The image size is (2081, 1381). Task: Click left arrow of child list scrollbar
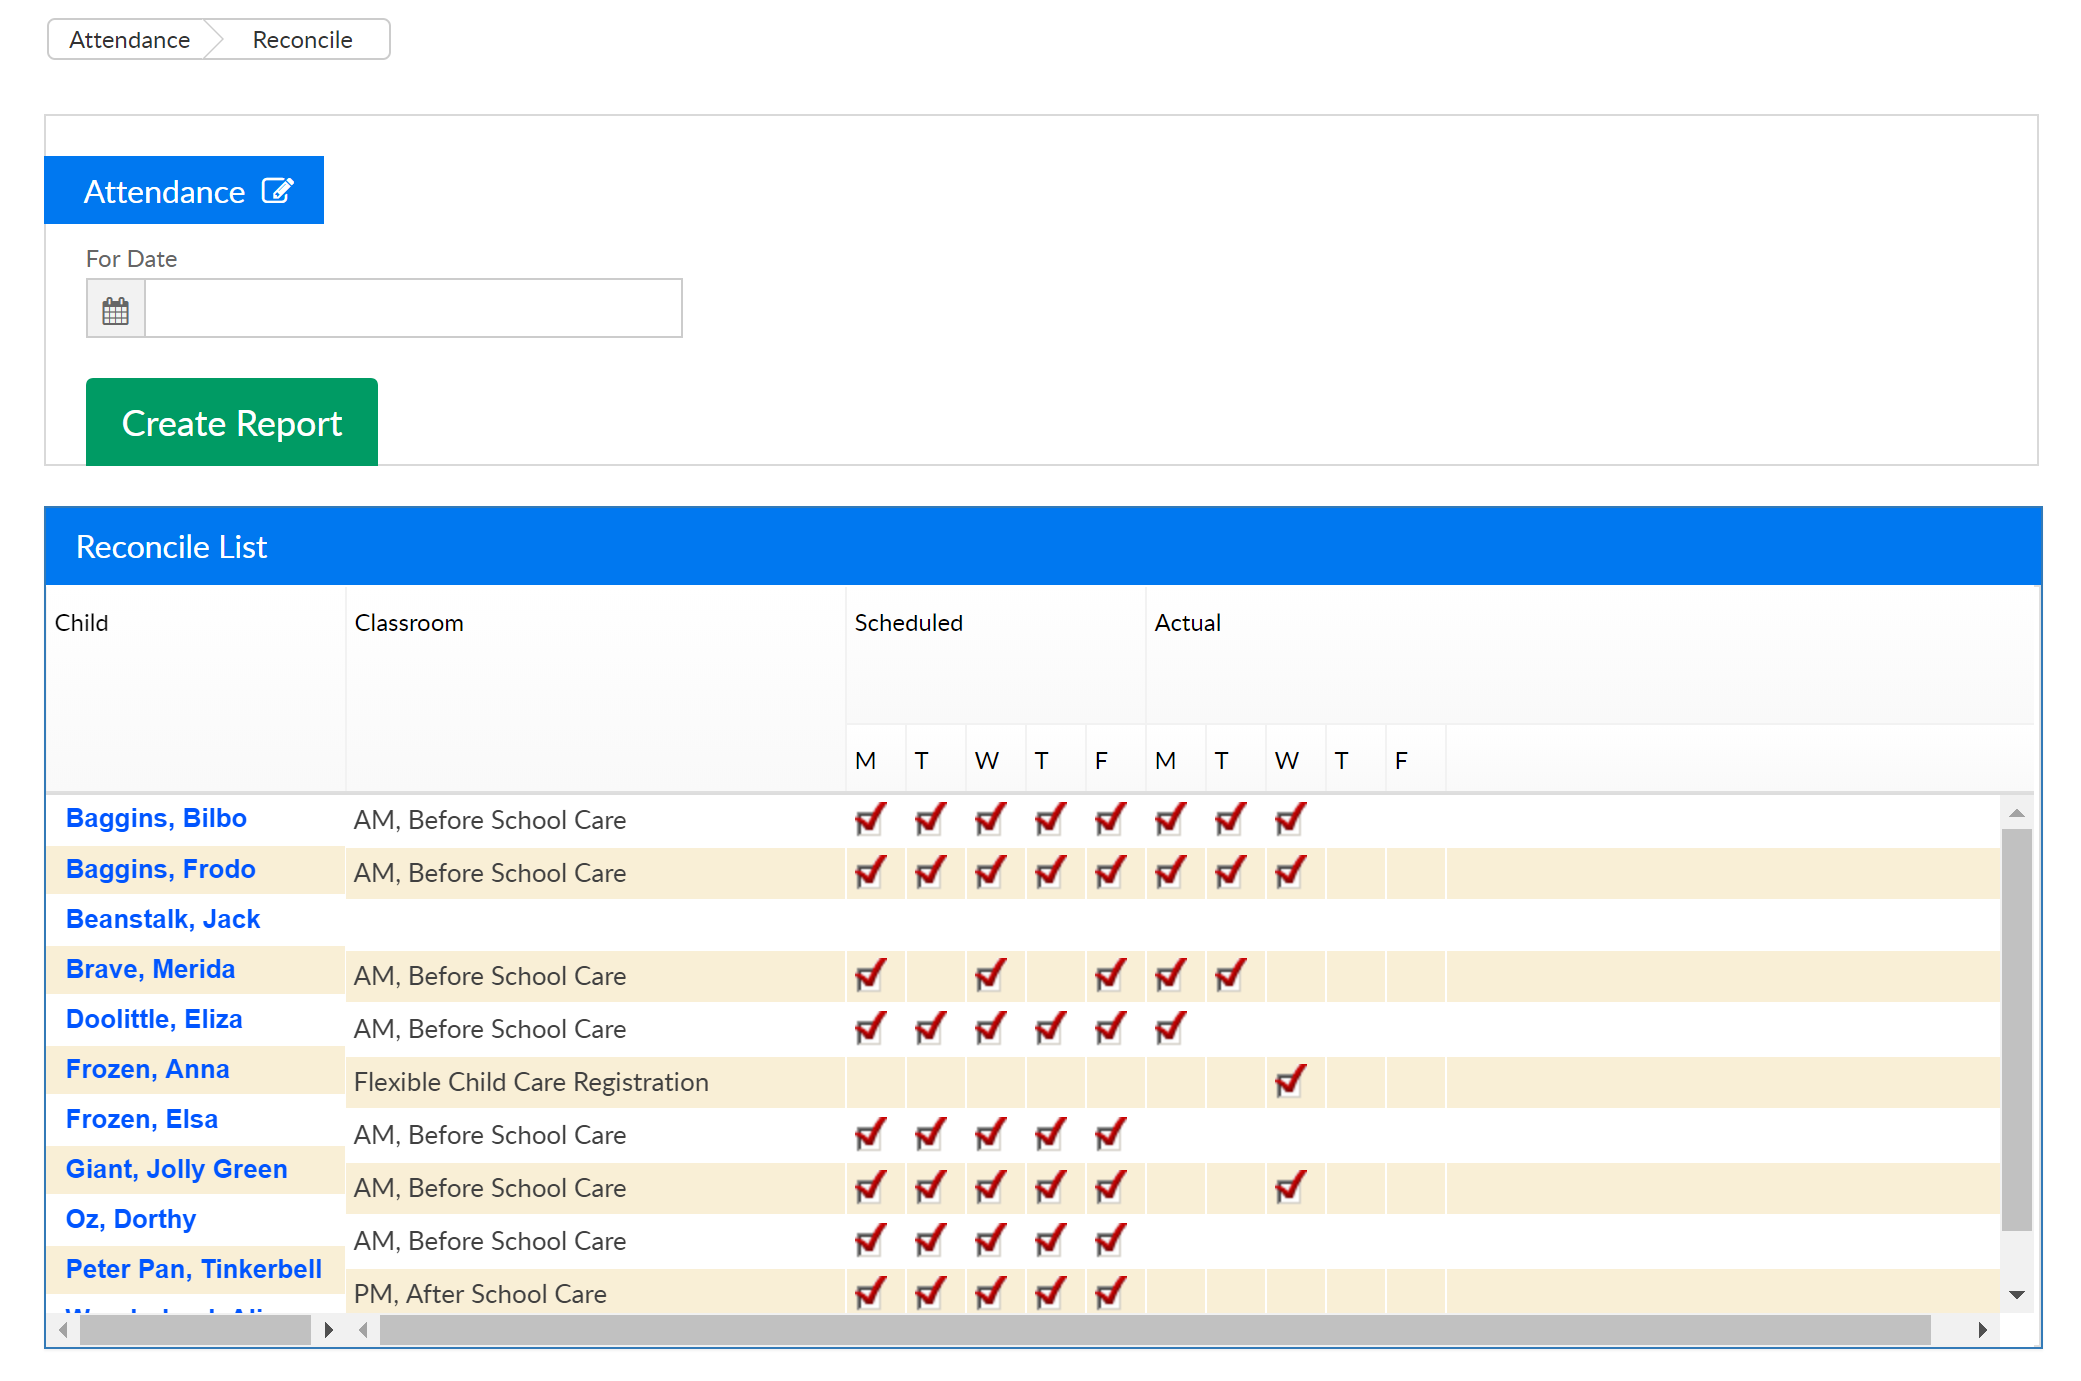coord(63,1330)
